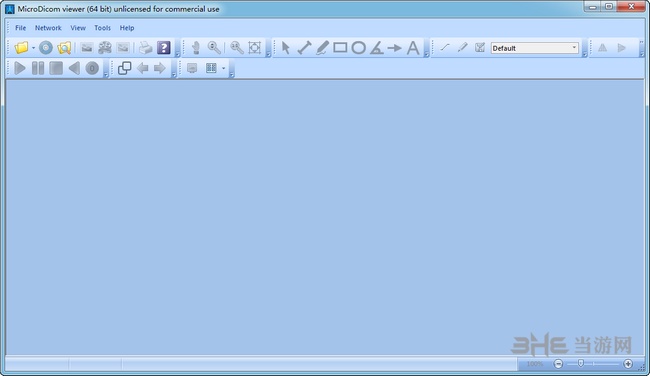Click the 100% zoom level text
The height and width of the screenshot is (376, 650).
pos(535,364)
